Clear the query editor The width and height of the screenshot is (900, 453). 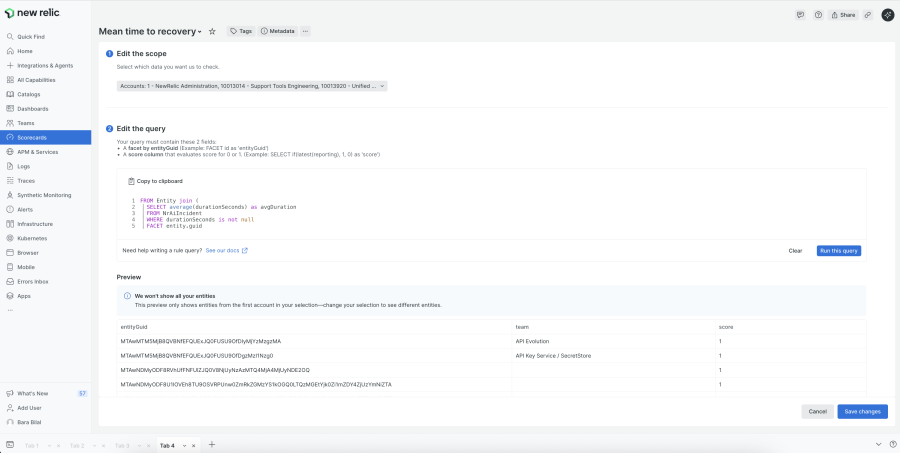795,251
